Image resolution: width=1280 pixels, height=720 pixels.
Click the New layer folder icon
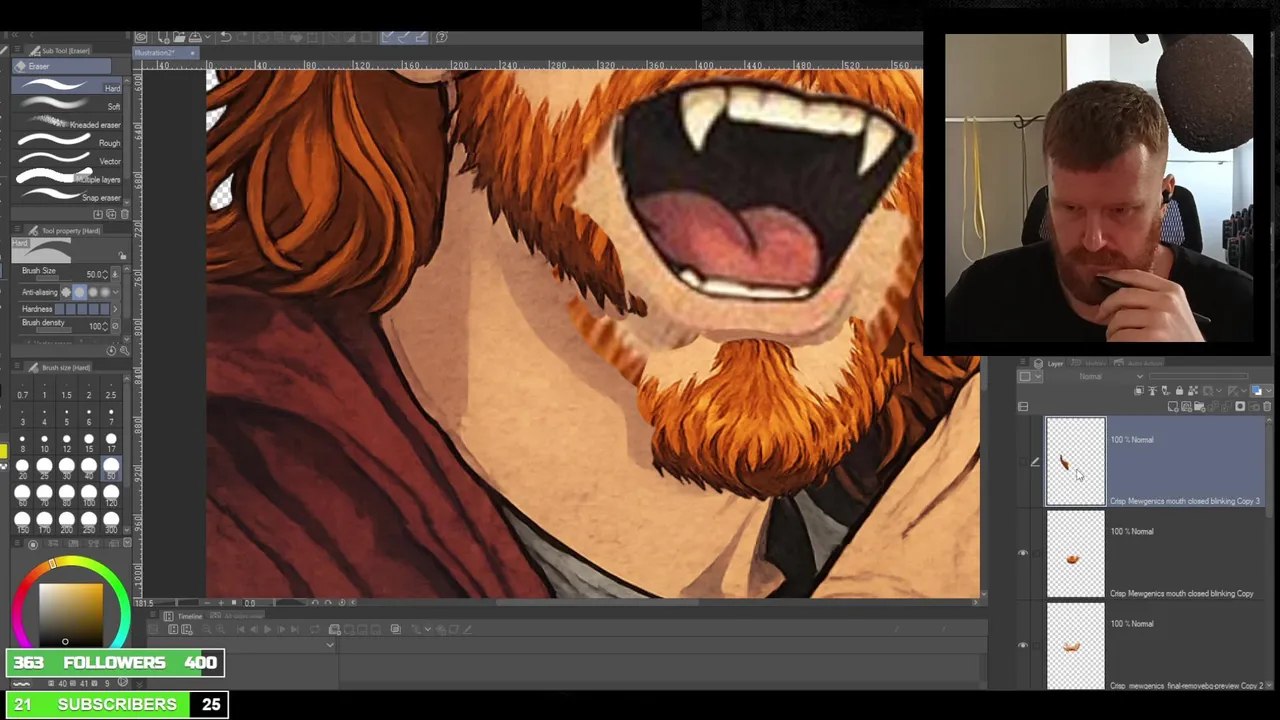1199,406
